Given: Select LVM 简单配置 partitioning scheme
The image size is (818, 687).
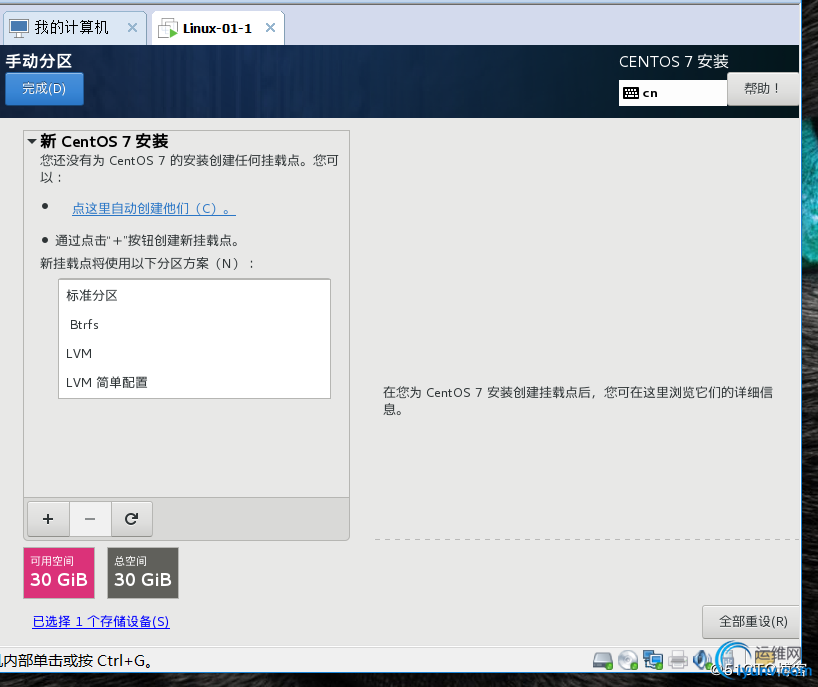Looking at the screenshot, I should point(194,383).
